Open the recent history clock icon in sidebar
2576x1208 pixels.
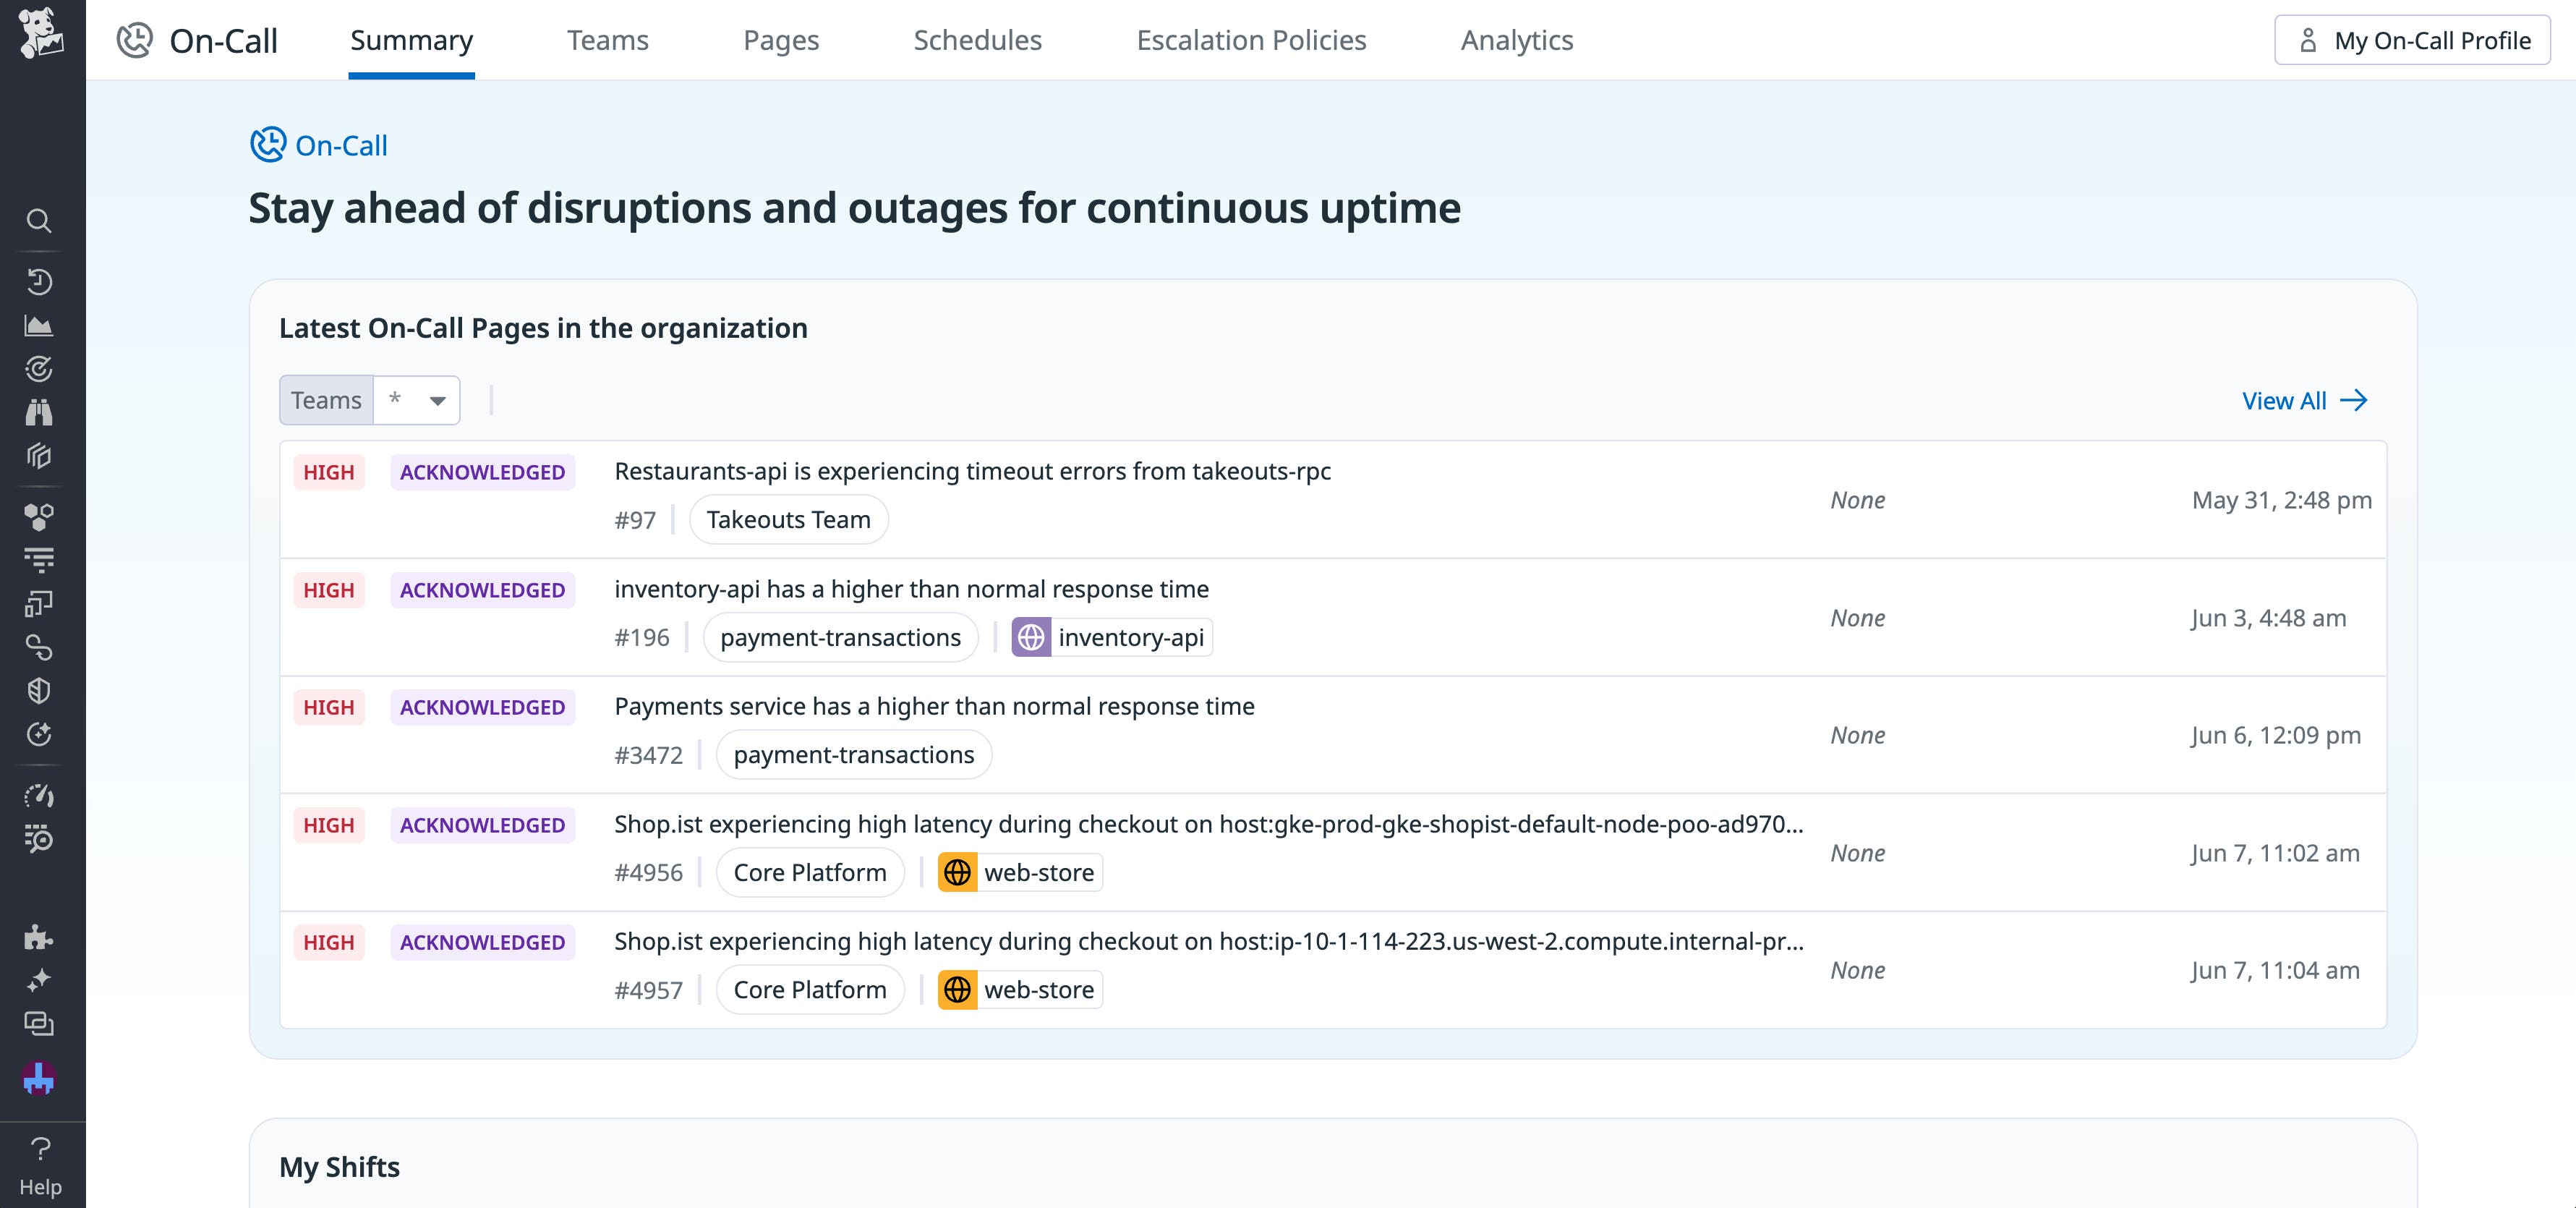click(40, 281)
